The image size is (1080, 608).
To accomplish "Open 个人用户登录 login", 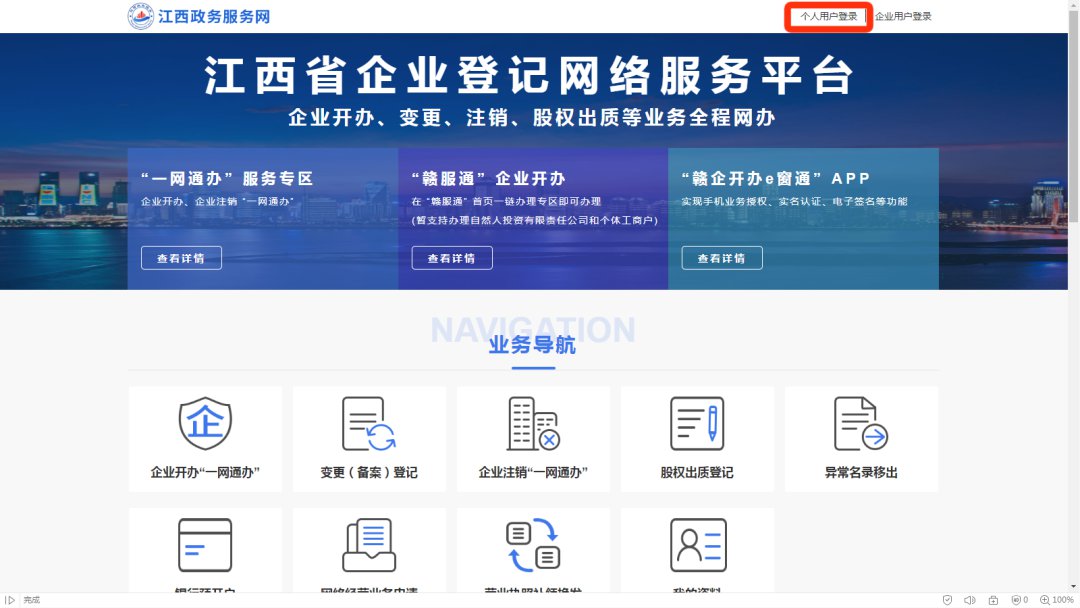I will [829, 17].
